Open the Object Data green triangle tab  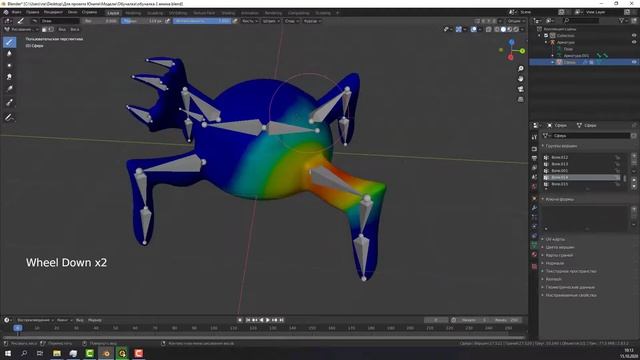535,245
